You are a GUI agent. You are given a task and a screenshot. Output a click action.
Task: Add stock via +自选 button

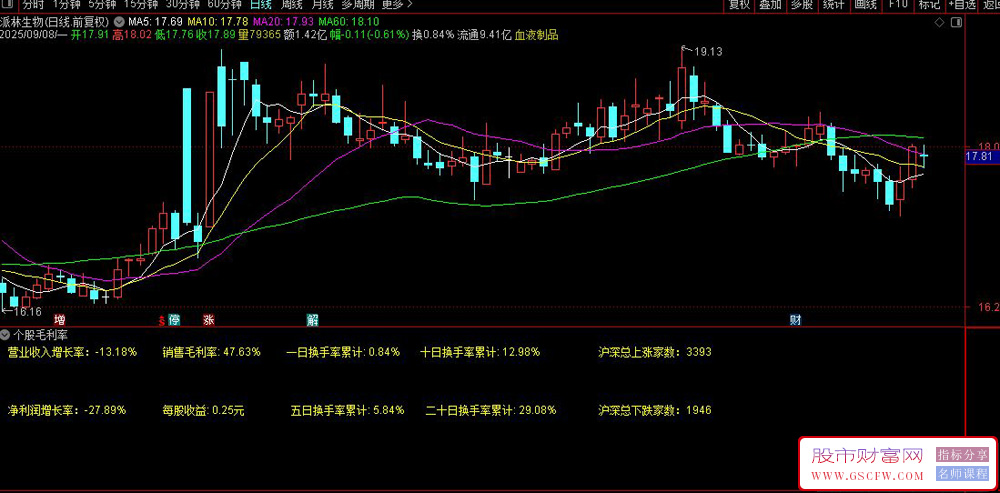tap(962, 4)
